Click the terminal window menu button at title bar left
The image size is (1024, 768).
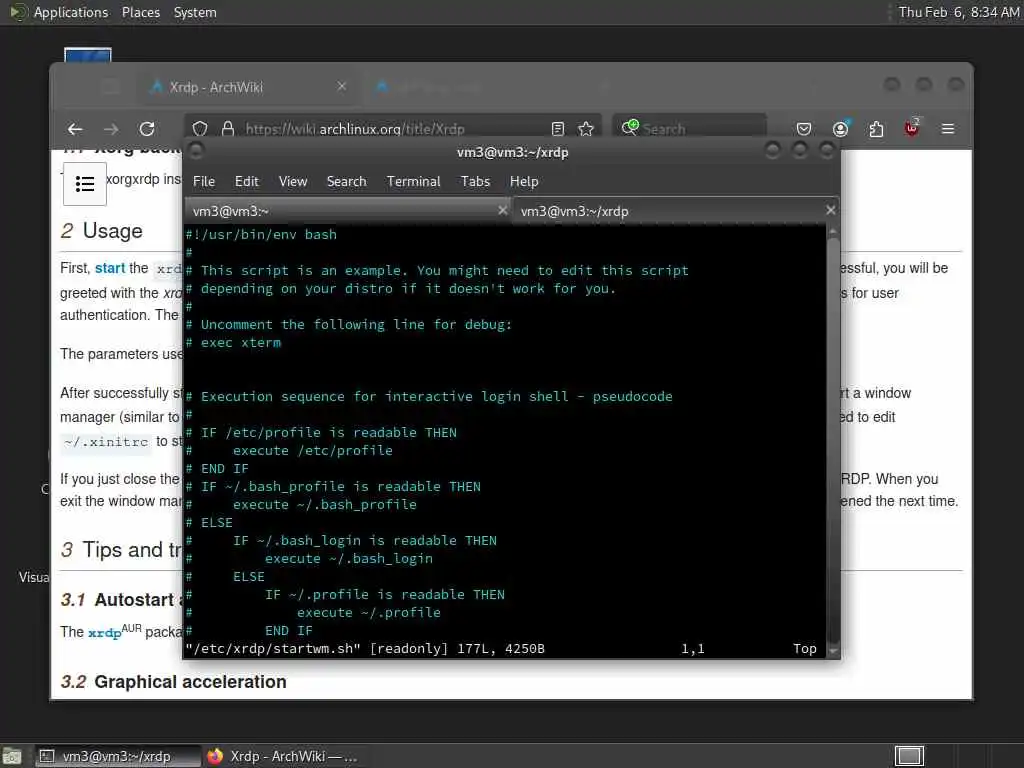(x=196, y=152)
